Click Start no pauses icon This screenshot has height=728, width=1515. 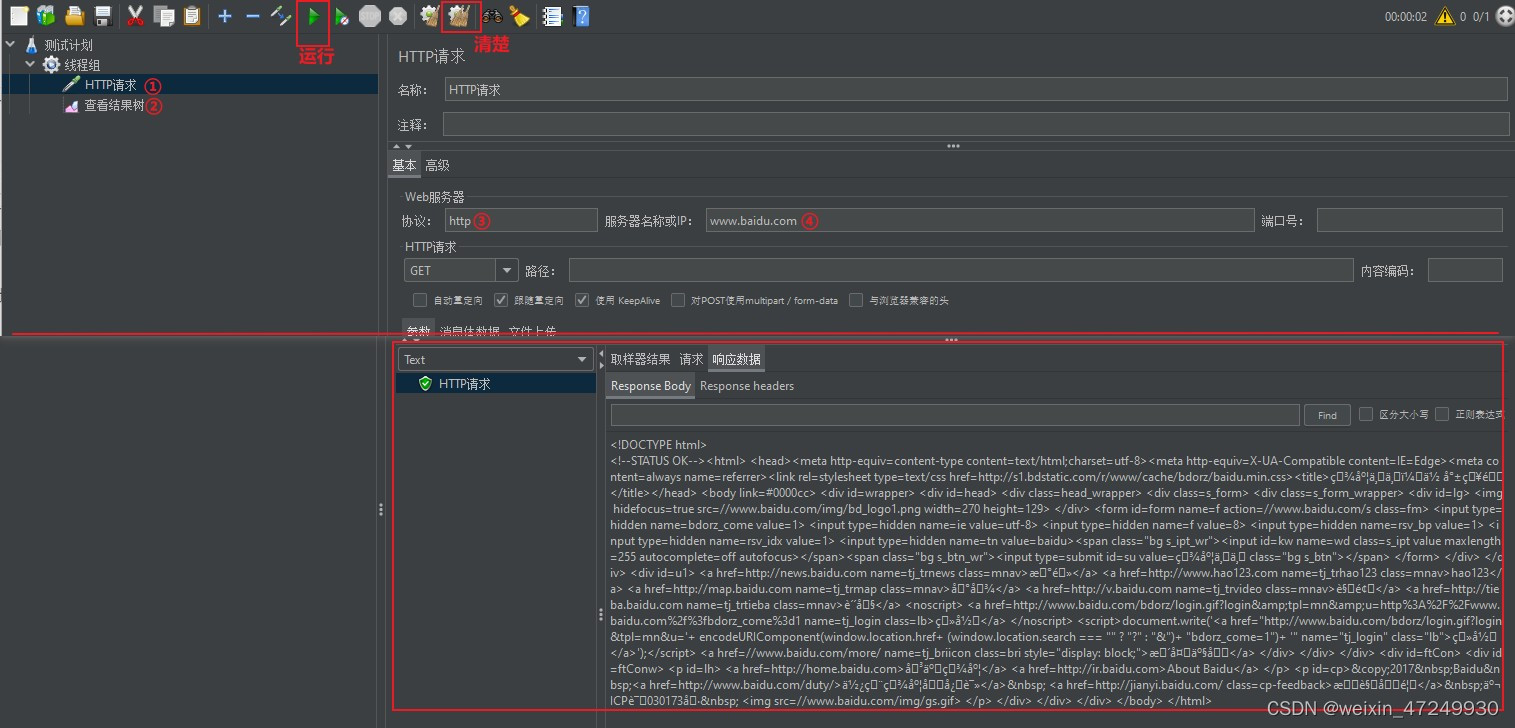342,16
